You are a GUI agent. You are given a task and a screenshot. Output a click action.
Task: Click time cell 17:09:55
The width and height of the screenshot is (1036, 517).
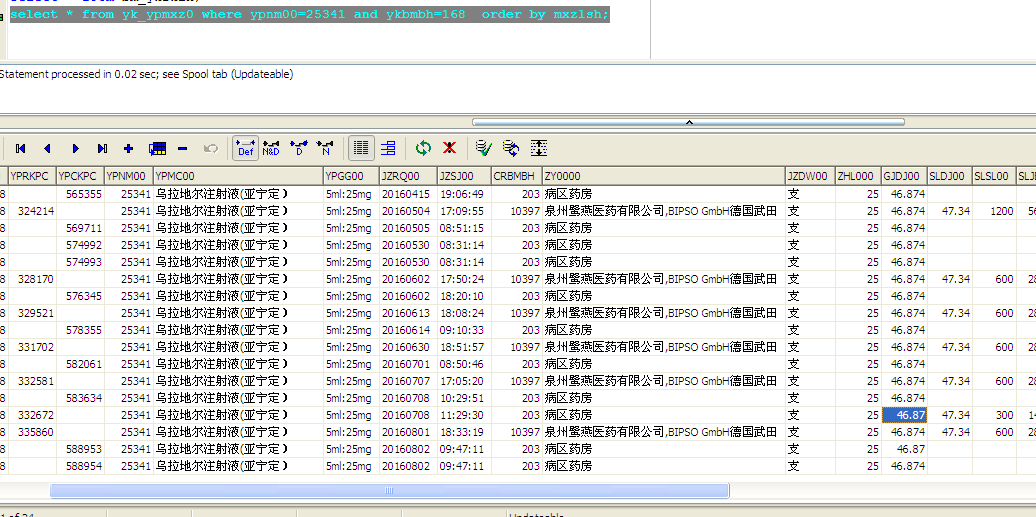coord(464,211)
